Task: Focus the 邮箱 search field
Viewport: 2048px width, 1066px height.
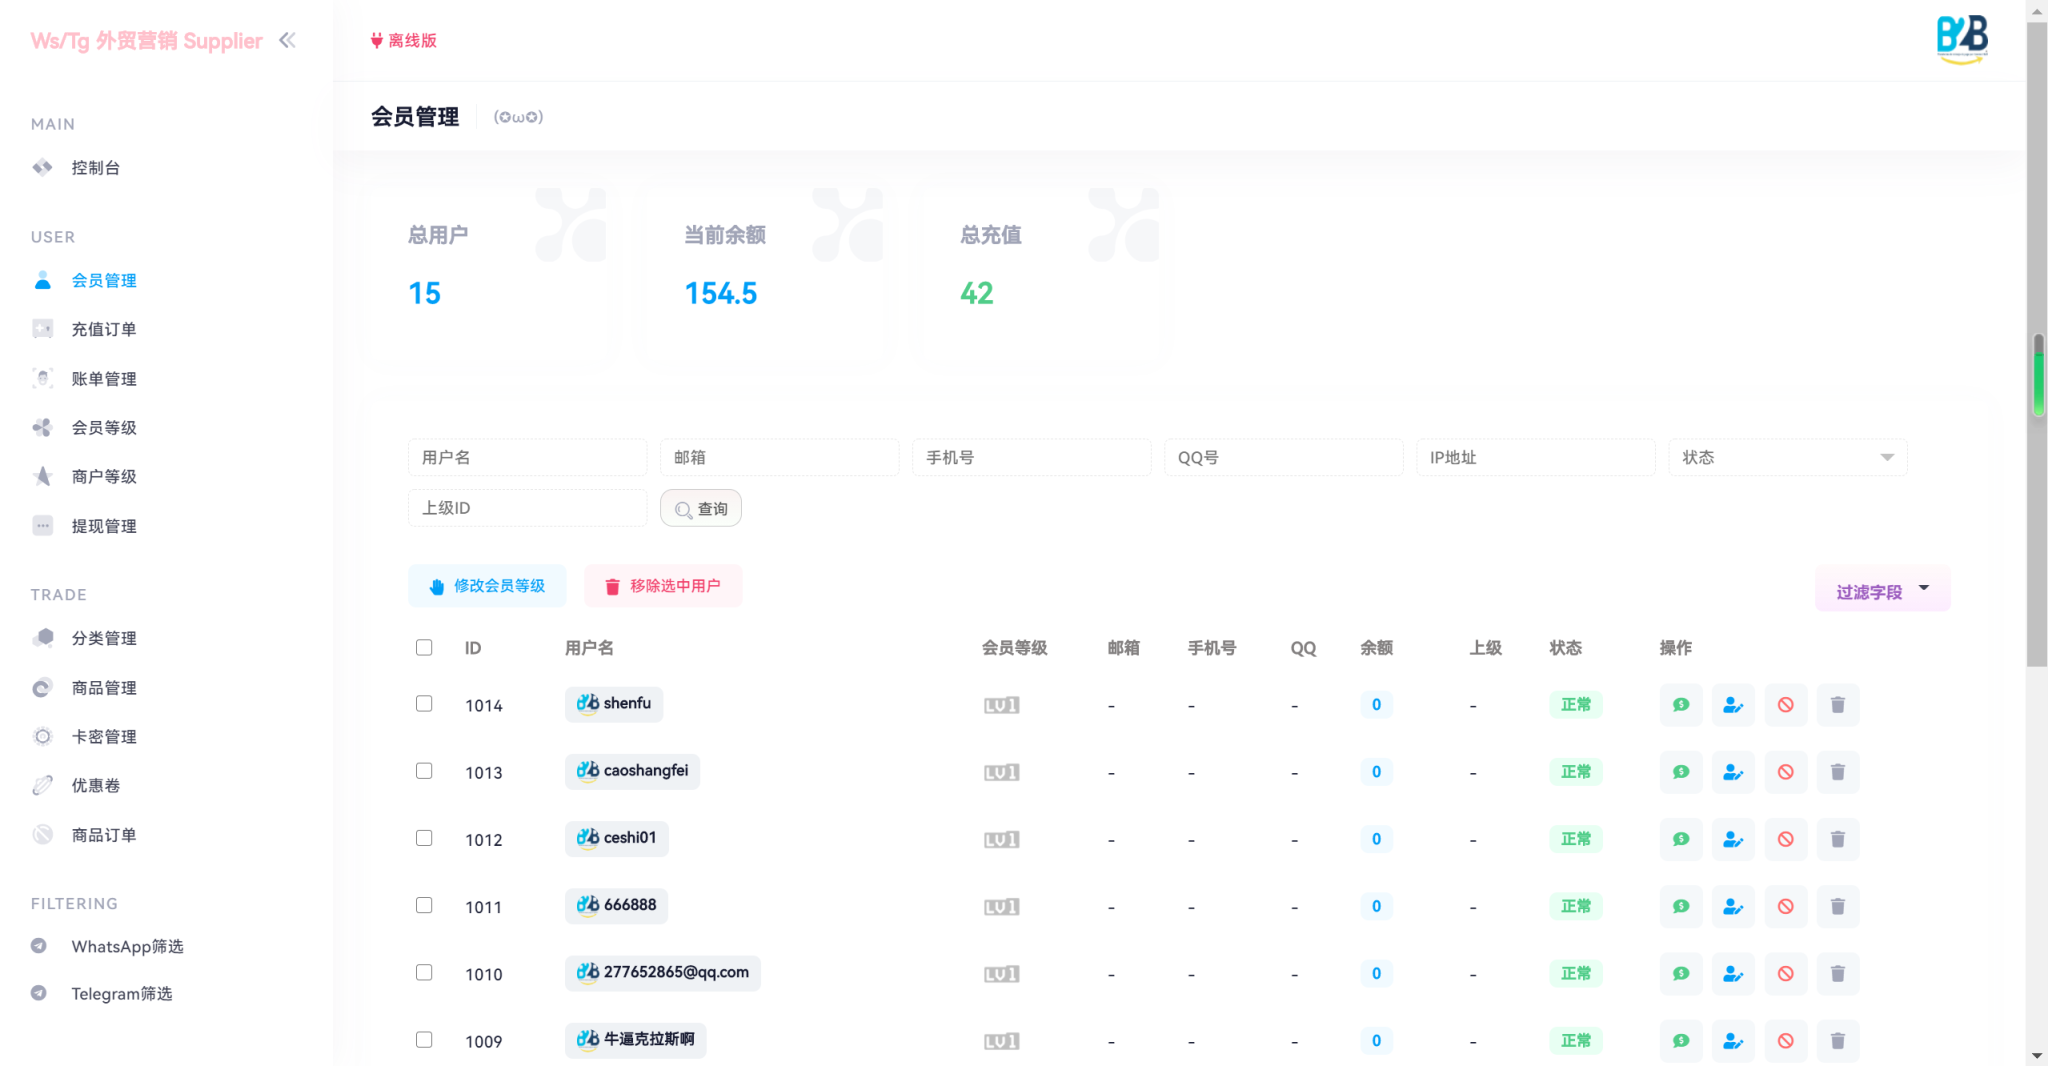Action: 779,457
